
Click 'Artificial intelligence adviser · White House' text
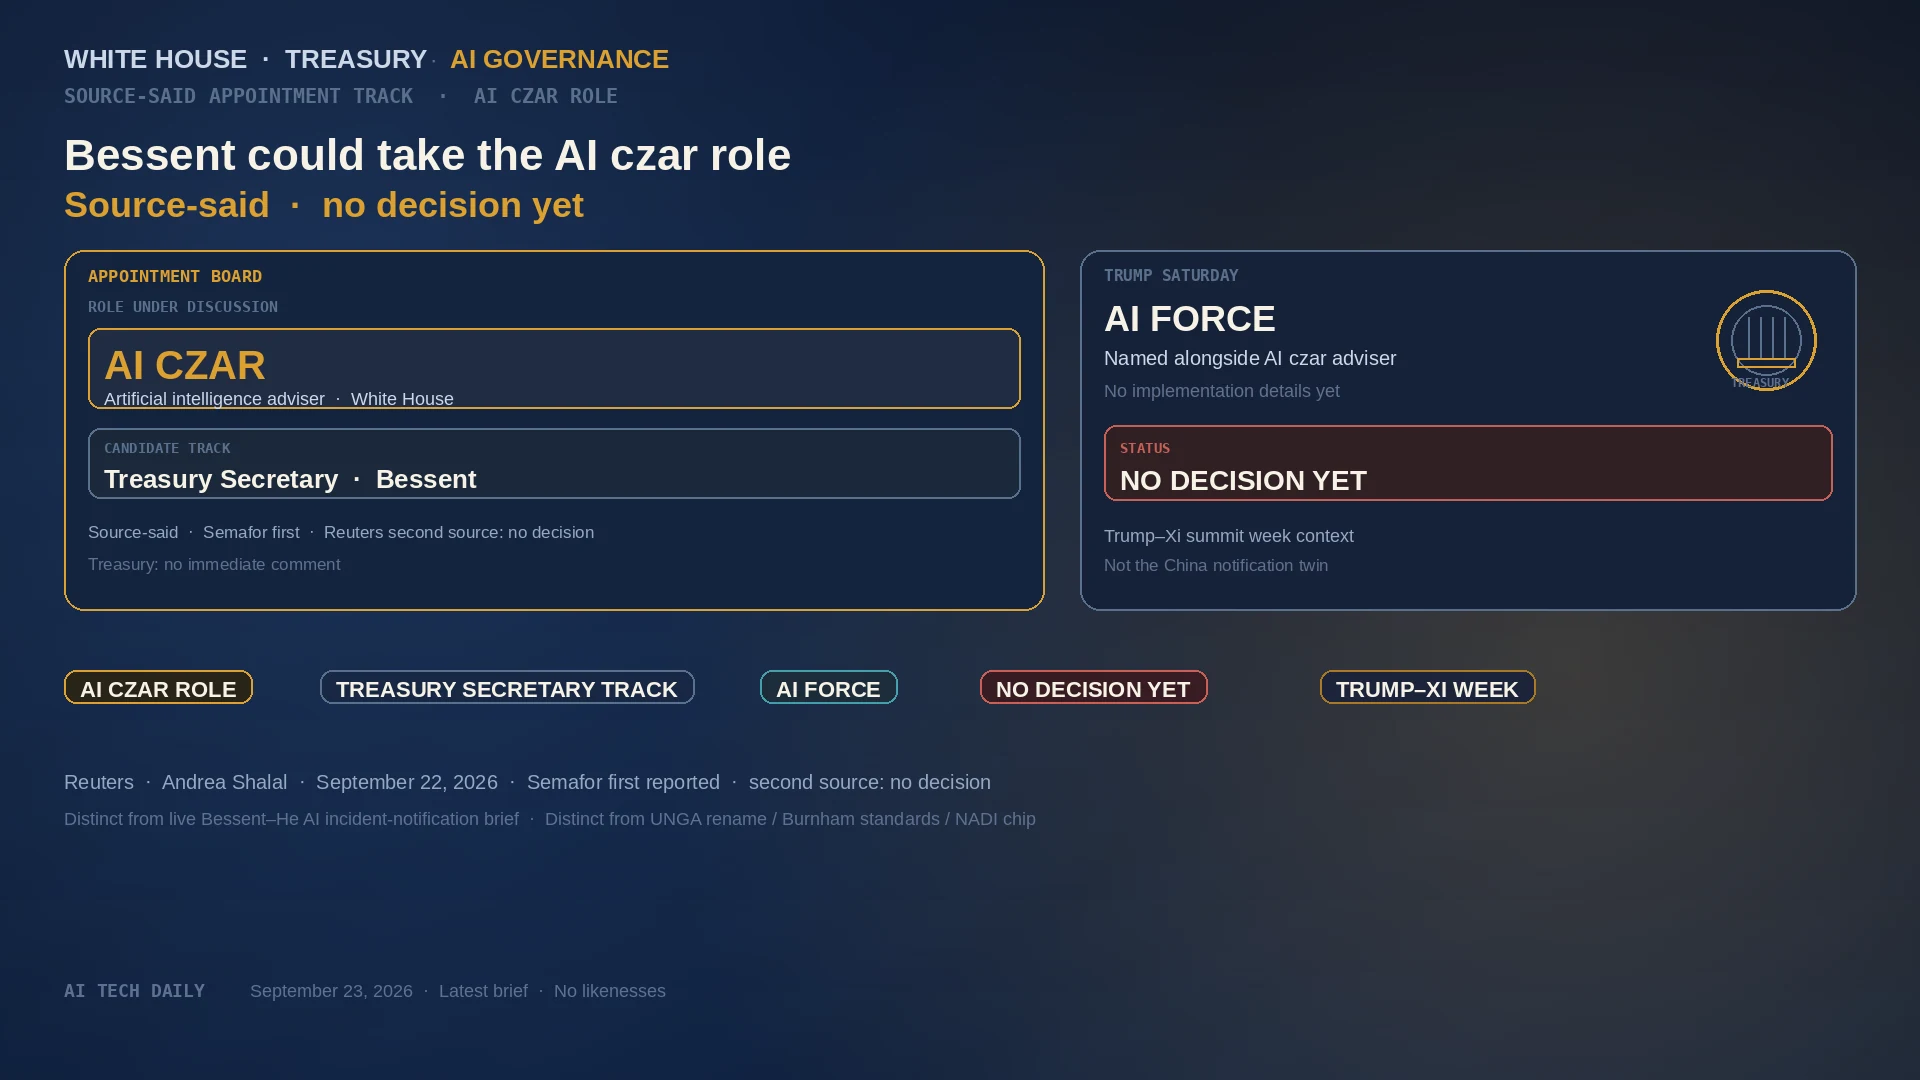pyautogui.click(x=279, y=399)
